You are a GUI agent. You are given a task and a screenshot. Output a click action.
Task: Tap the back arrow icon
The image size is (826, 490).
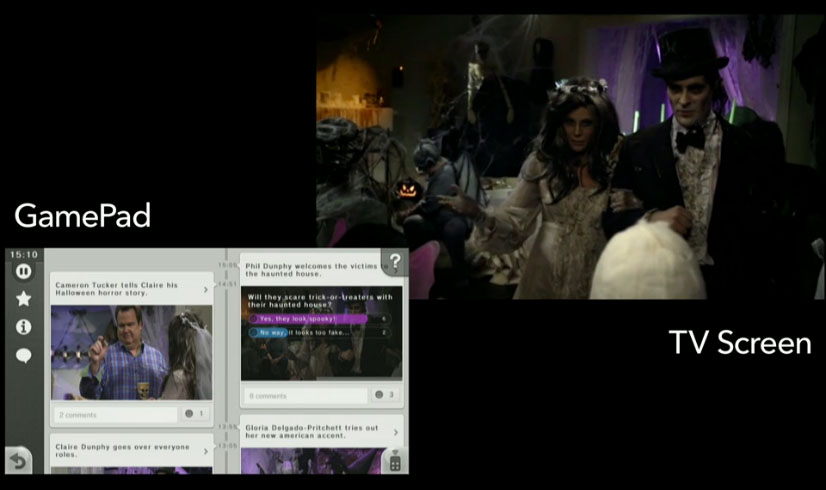pos(18,461)
